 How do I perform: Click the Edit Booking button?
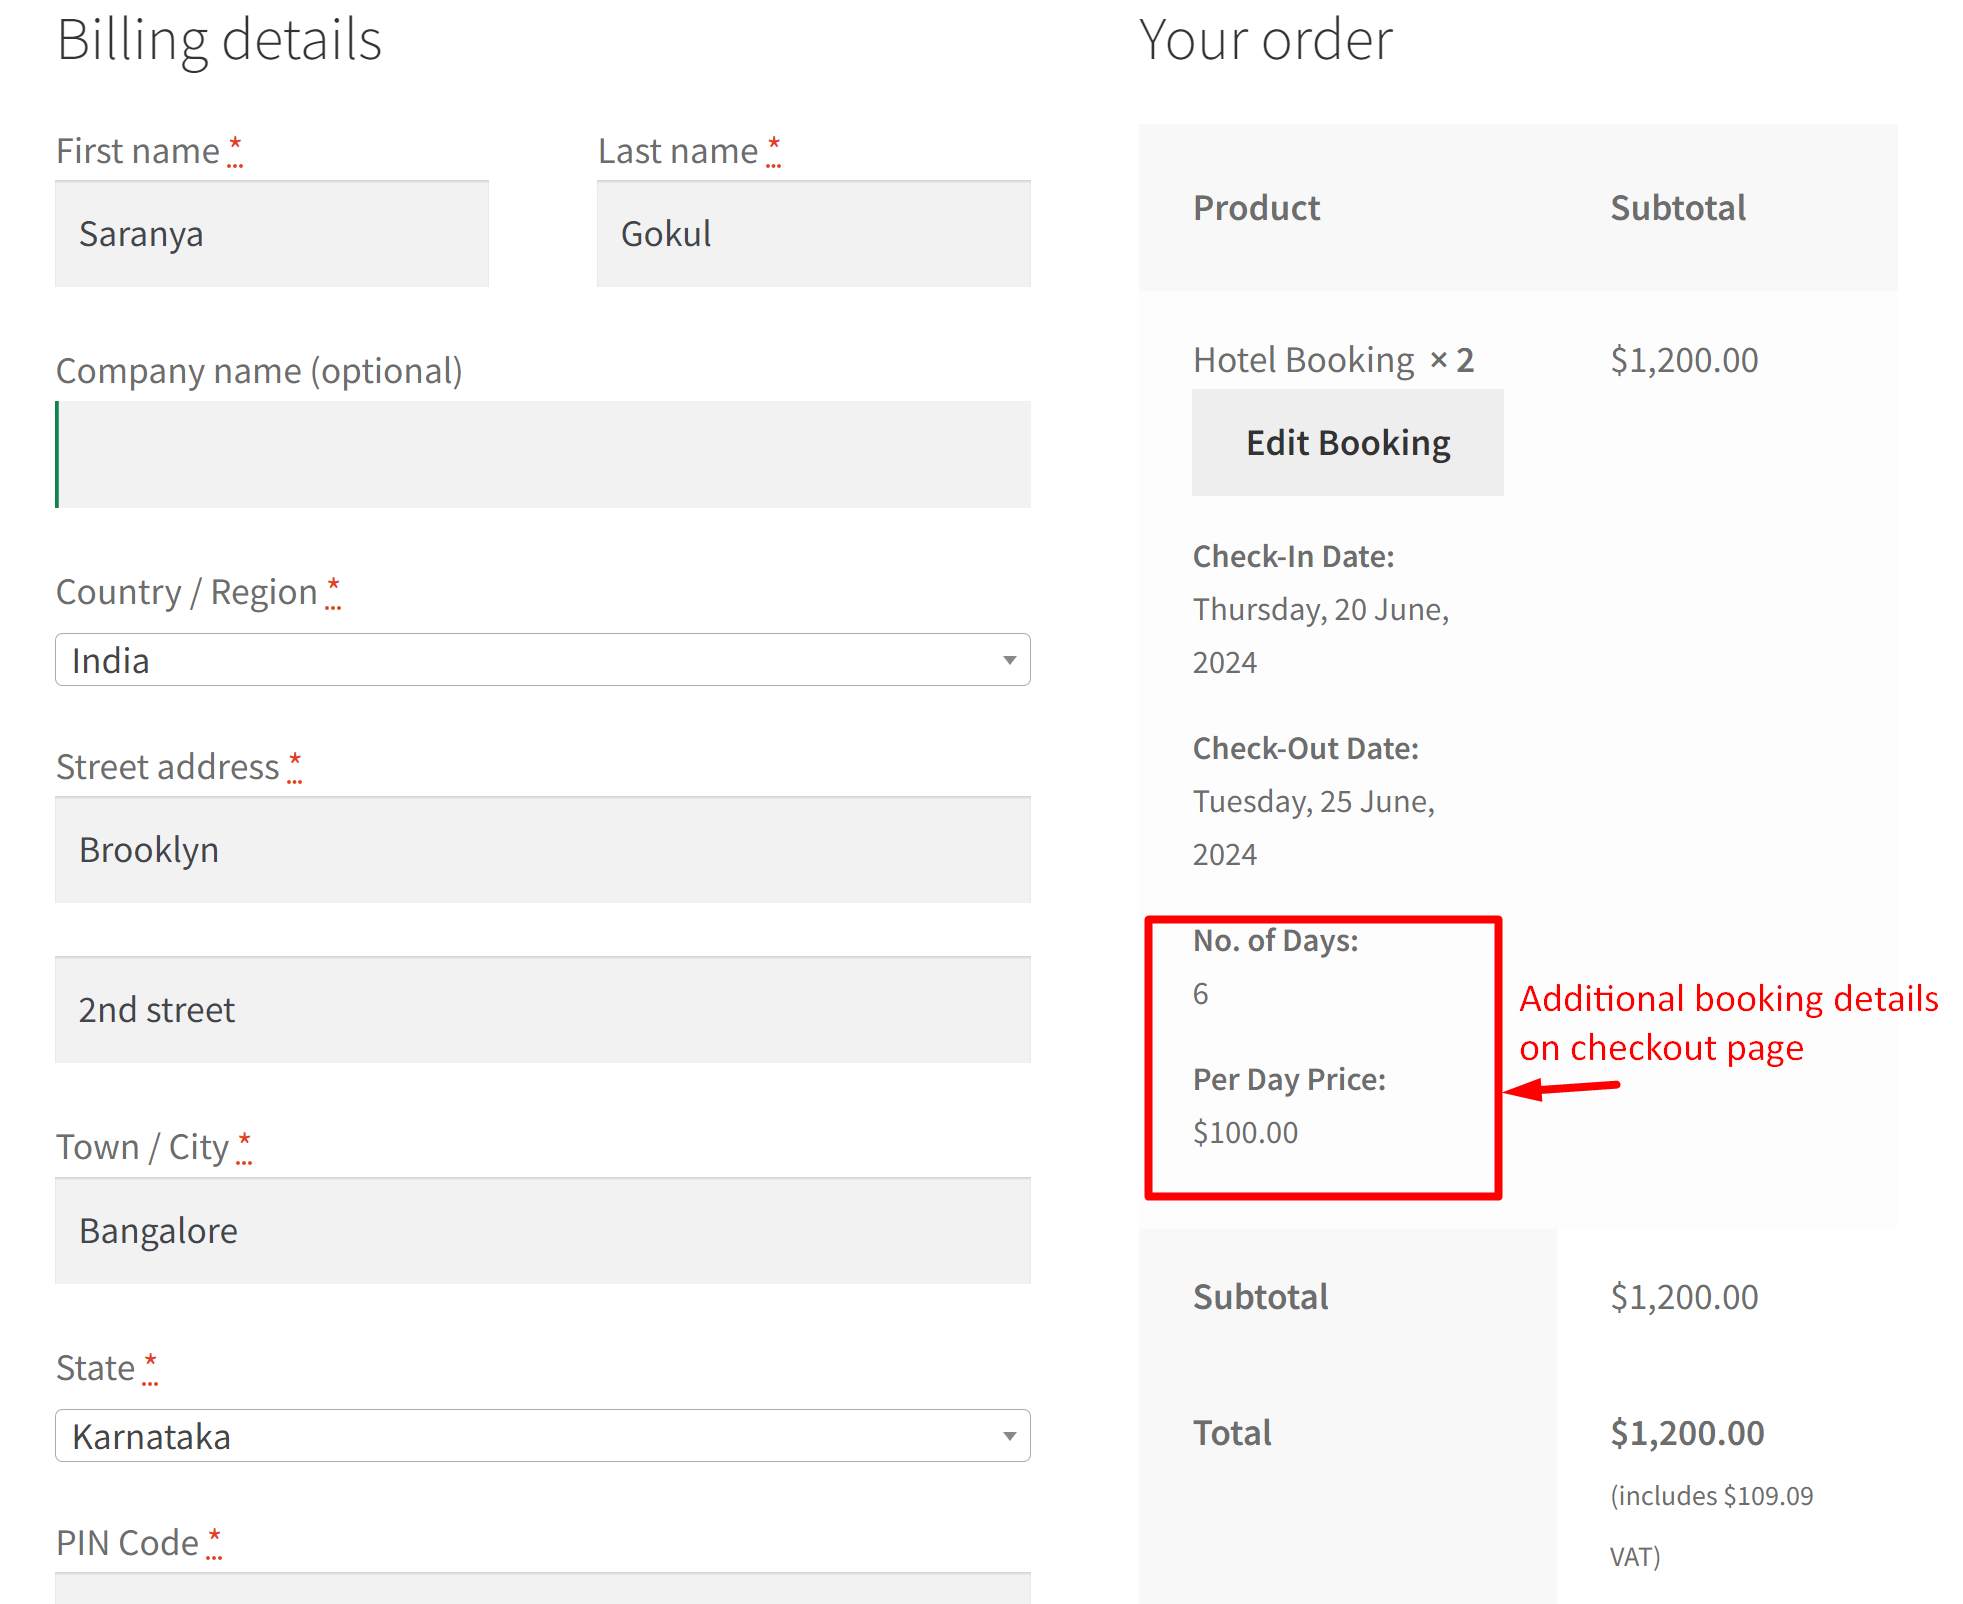(x=1347, y=442)
